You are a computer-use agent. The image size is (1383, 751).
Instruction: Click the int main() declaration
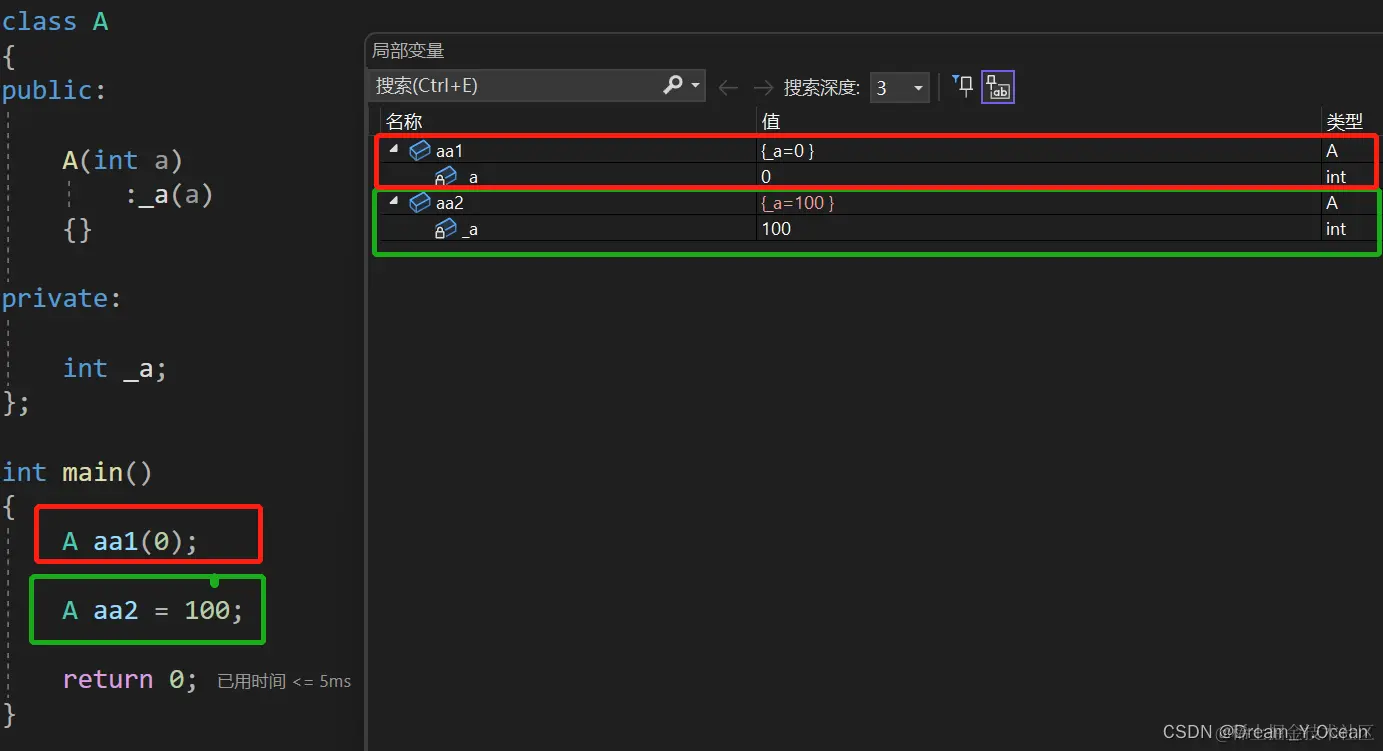(77, 472)
